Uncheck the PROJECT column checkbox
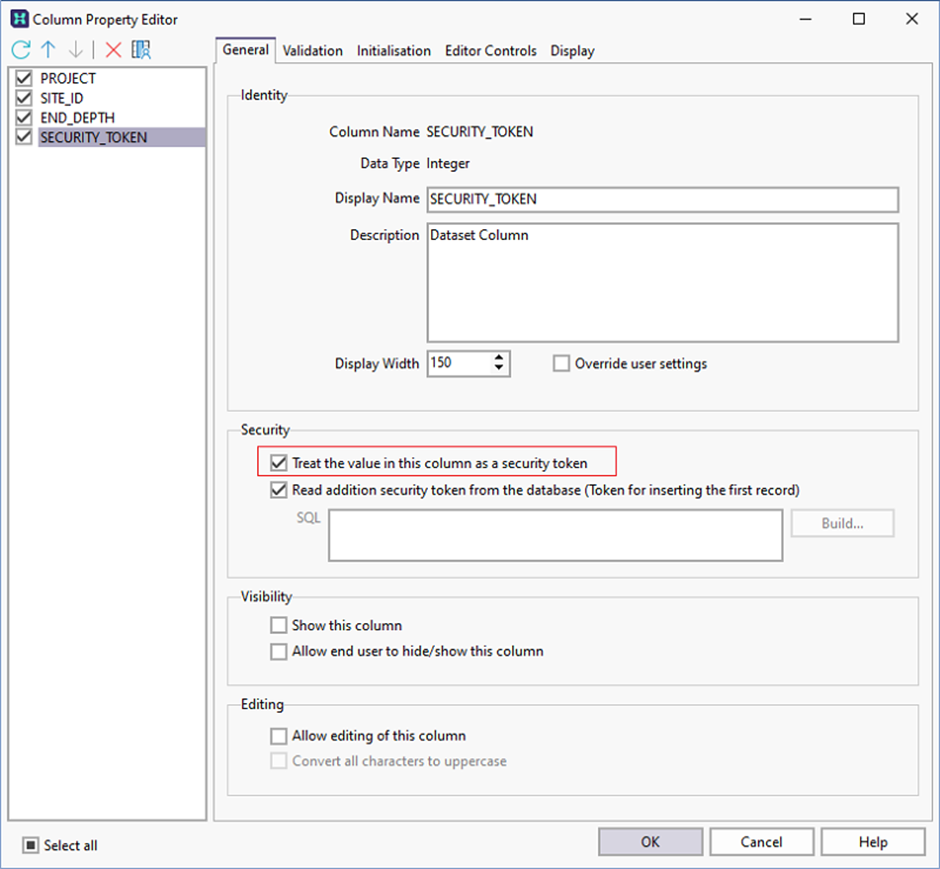Screen dimensions: 940x869 [x=25, y=78]
